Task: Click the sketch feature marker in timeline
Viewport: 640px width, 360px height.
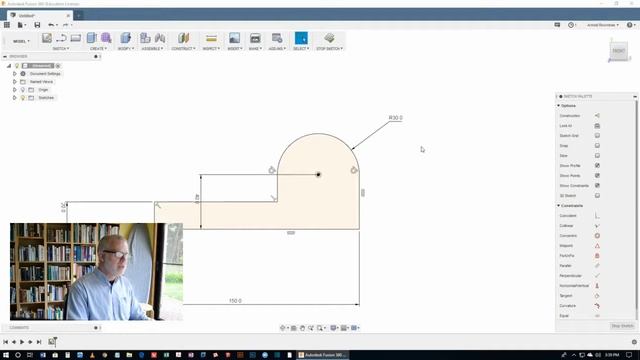Action: pos(52,341)
